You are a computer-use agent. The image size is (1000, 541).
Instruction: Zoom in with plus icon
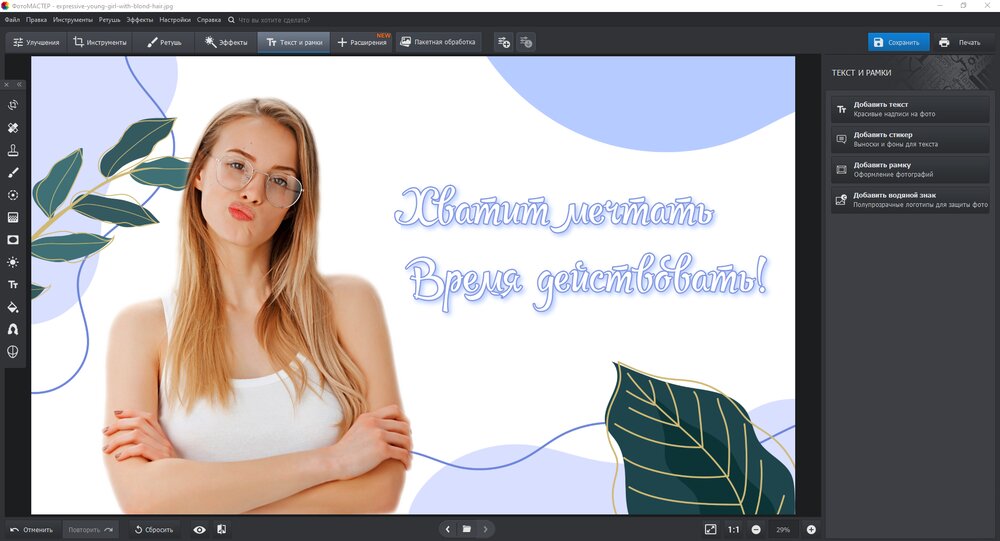pos(811,530)
